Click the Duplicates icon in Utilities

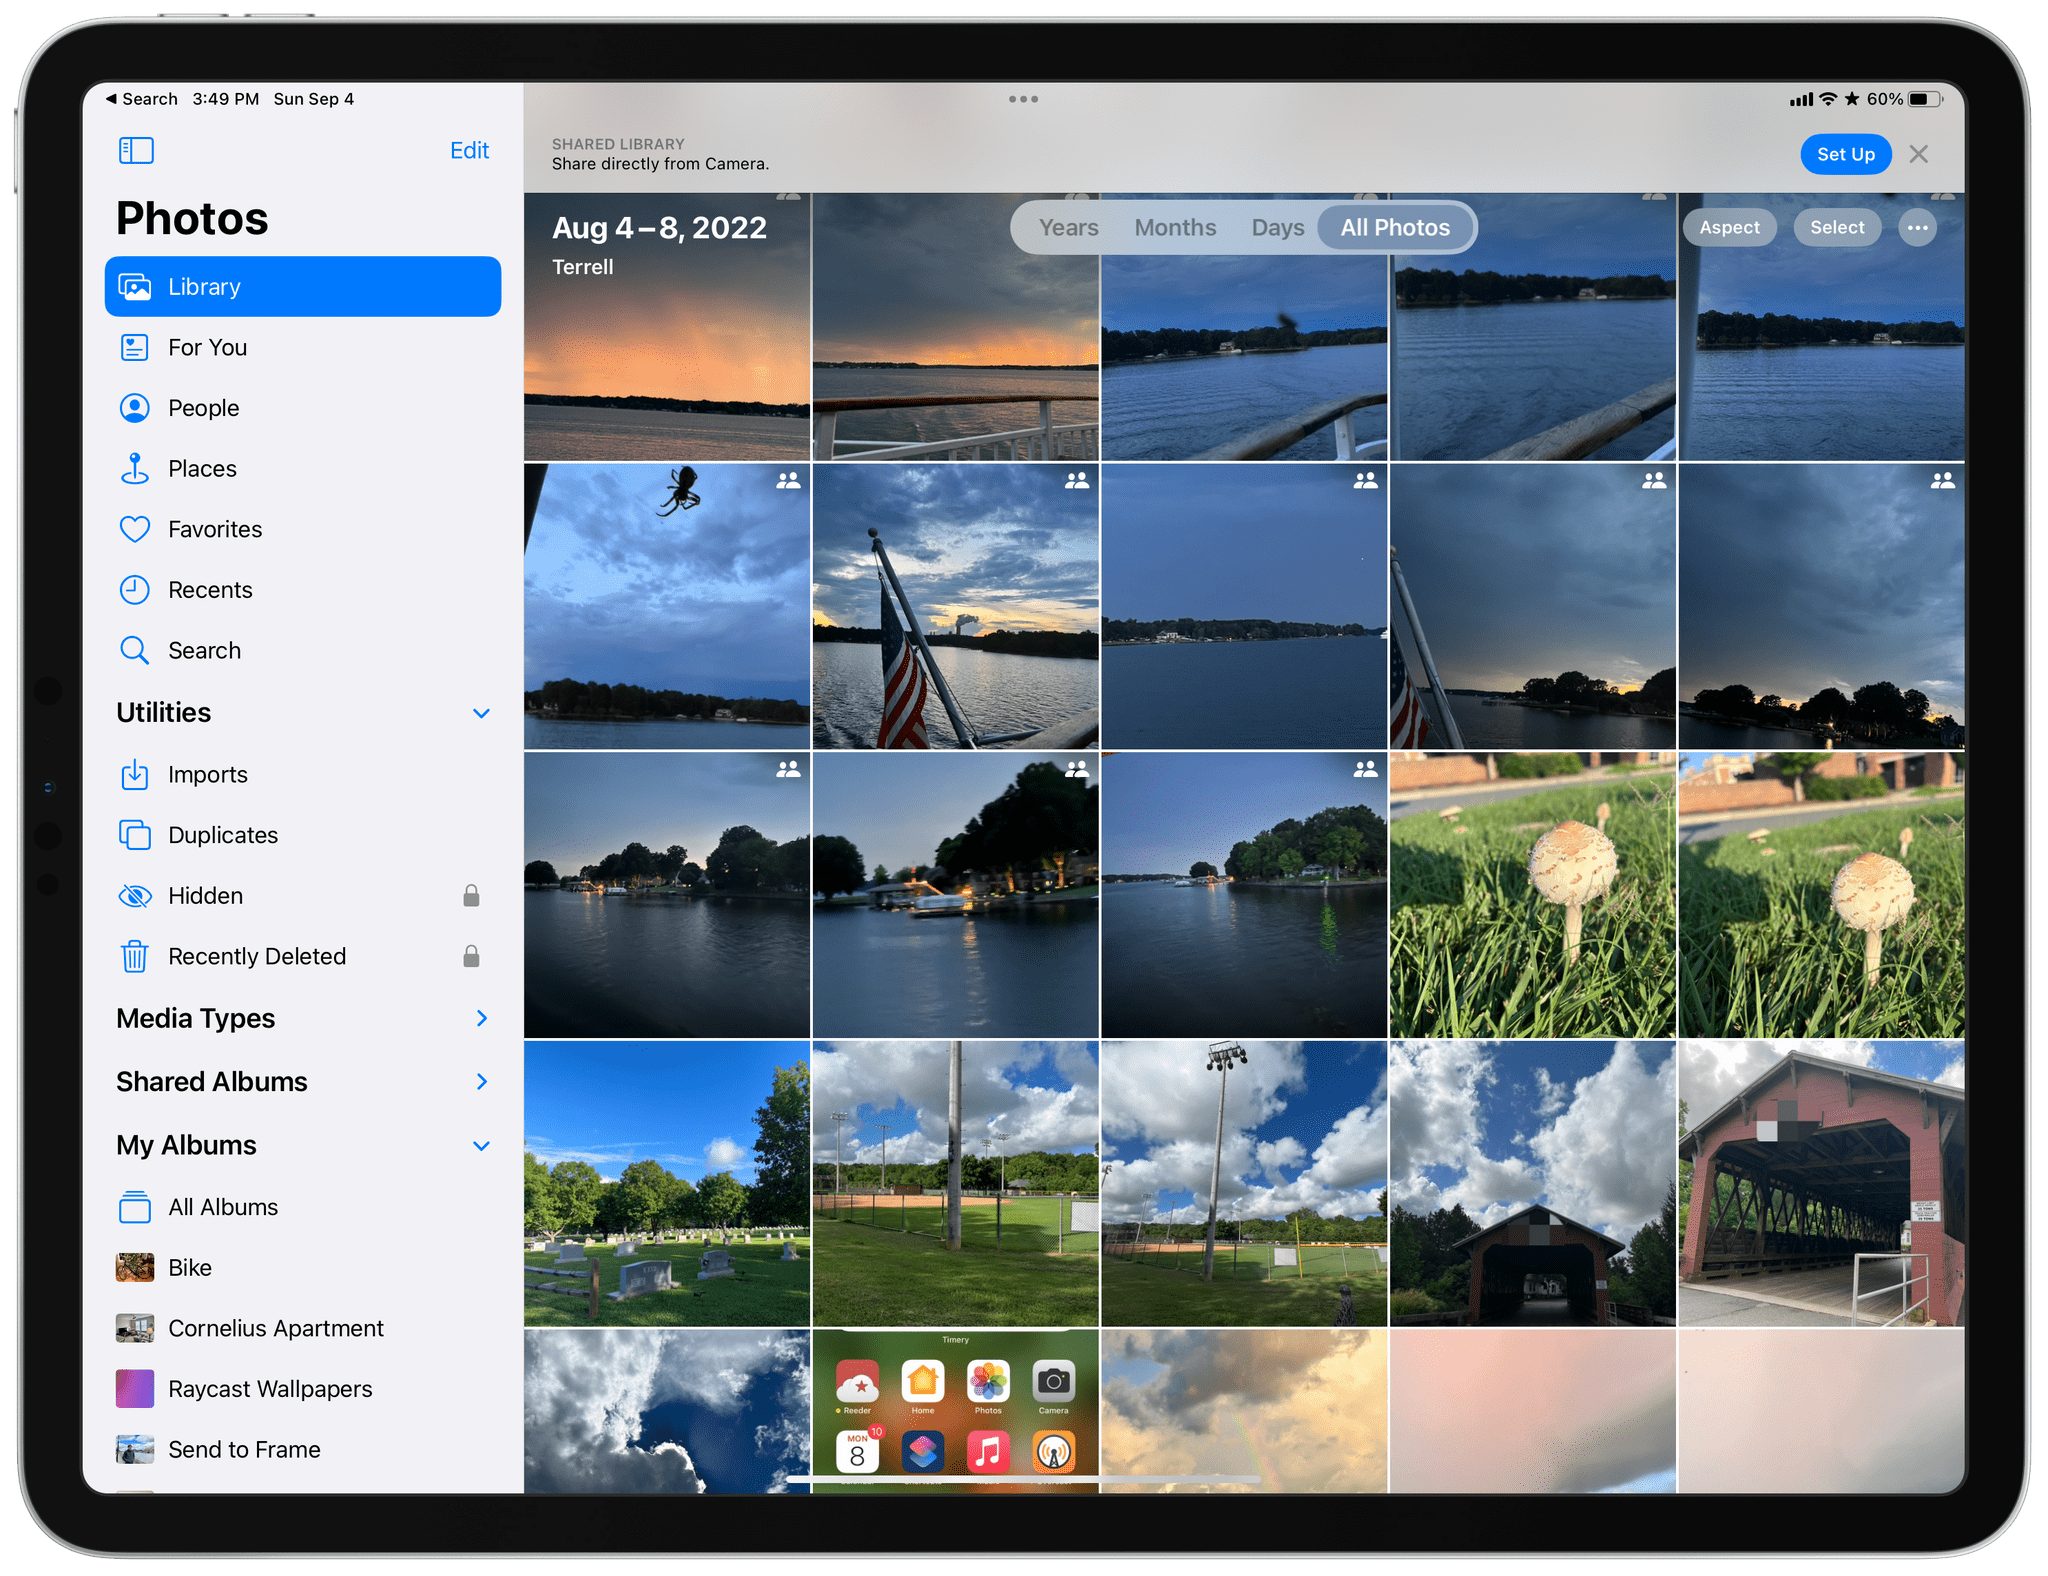[x=134, y=834]
